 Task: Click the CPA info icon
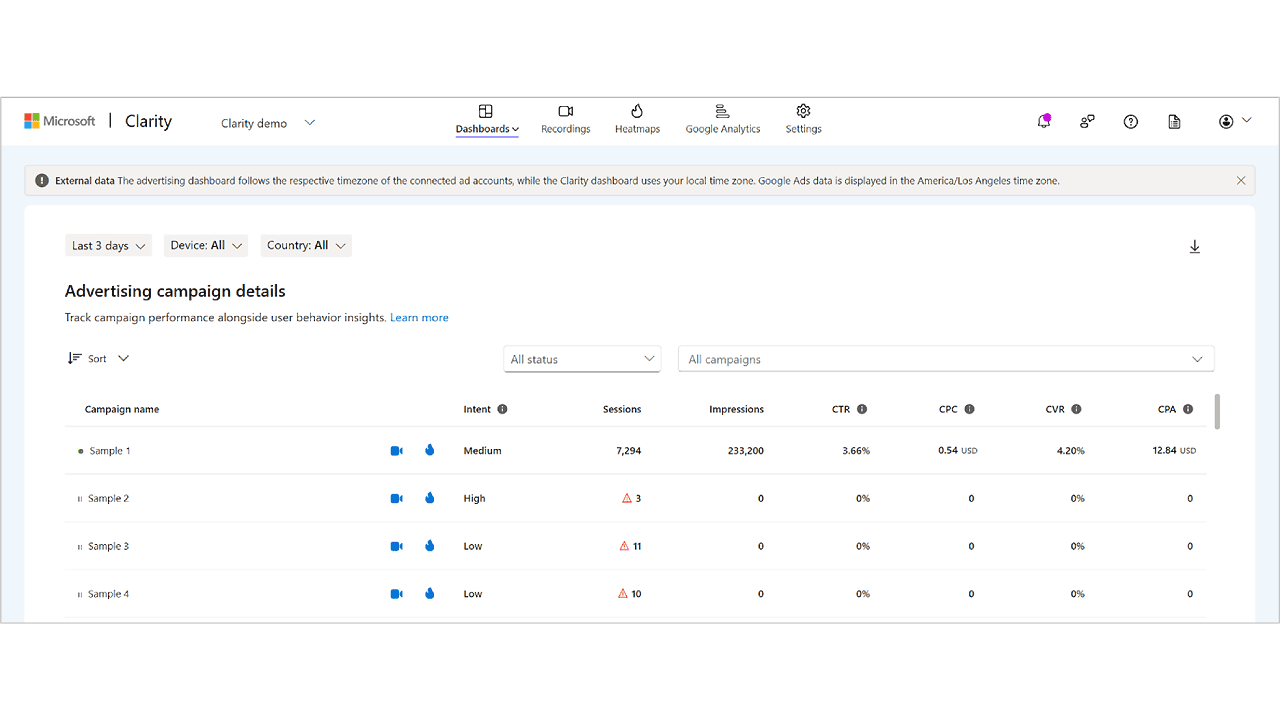[1188, 409]
